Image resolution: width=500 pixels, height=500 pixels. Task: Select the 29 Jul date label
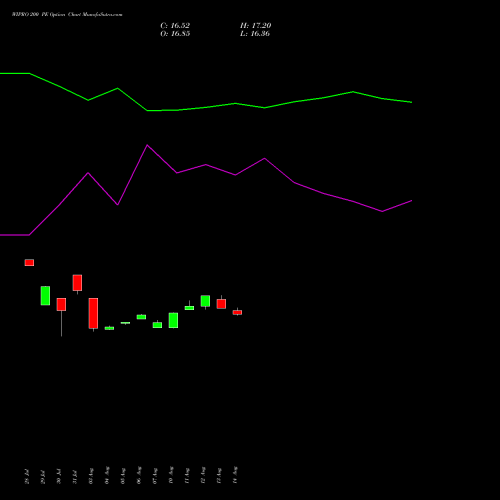(43, 476)
